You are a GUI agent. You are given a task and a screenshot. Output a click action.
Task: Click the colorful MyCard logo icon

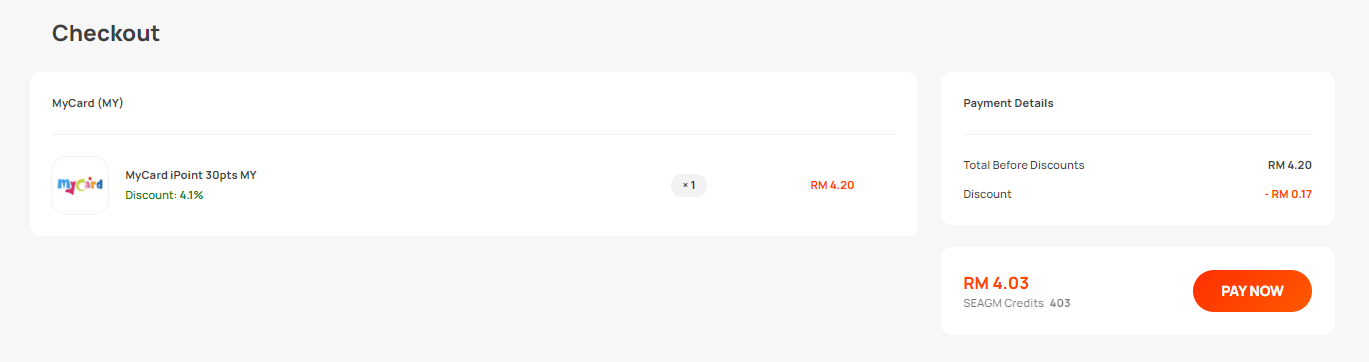click(x=80, y=185)
